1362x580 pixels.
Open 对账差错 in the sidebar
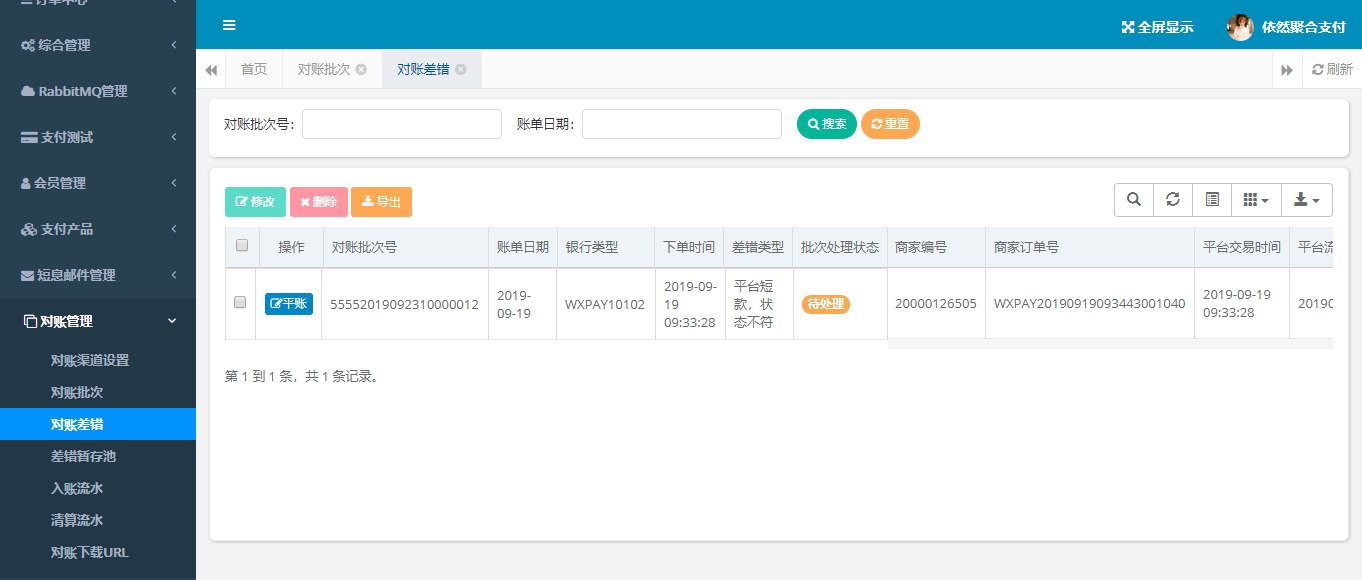coord(98,424)
